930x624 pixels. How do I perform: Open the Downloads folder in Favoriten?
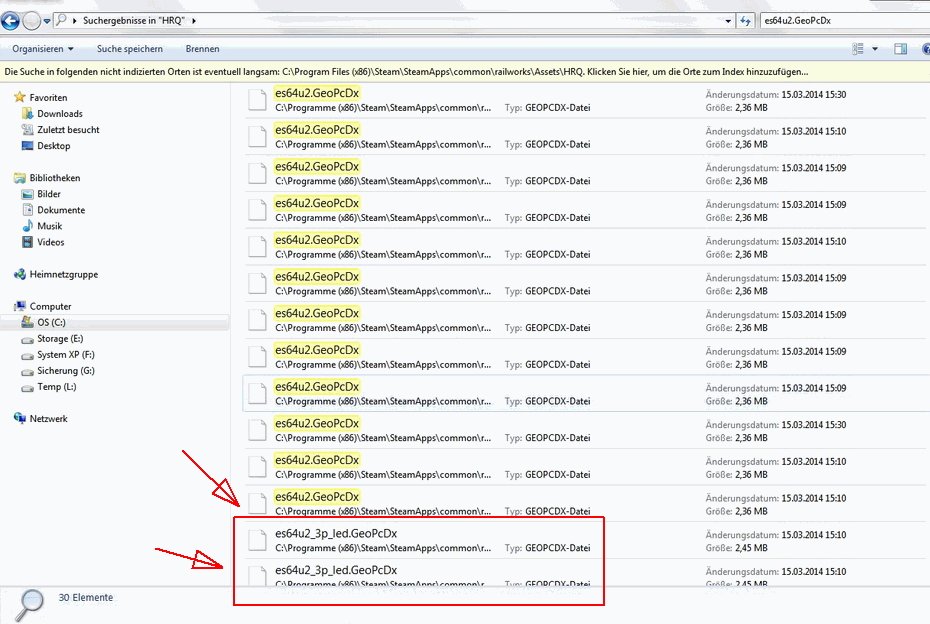(59, 114)
